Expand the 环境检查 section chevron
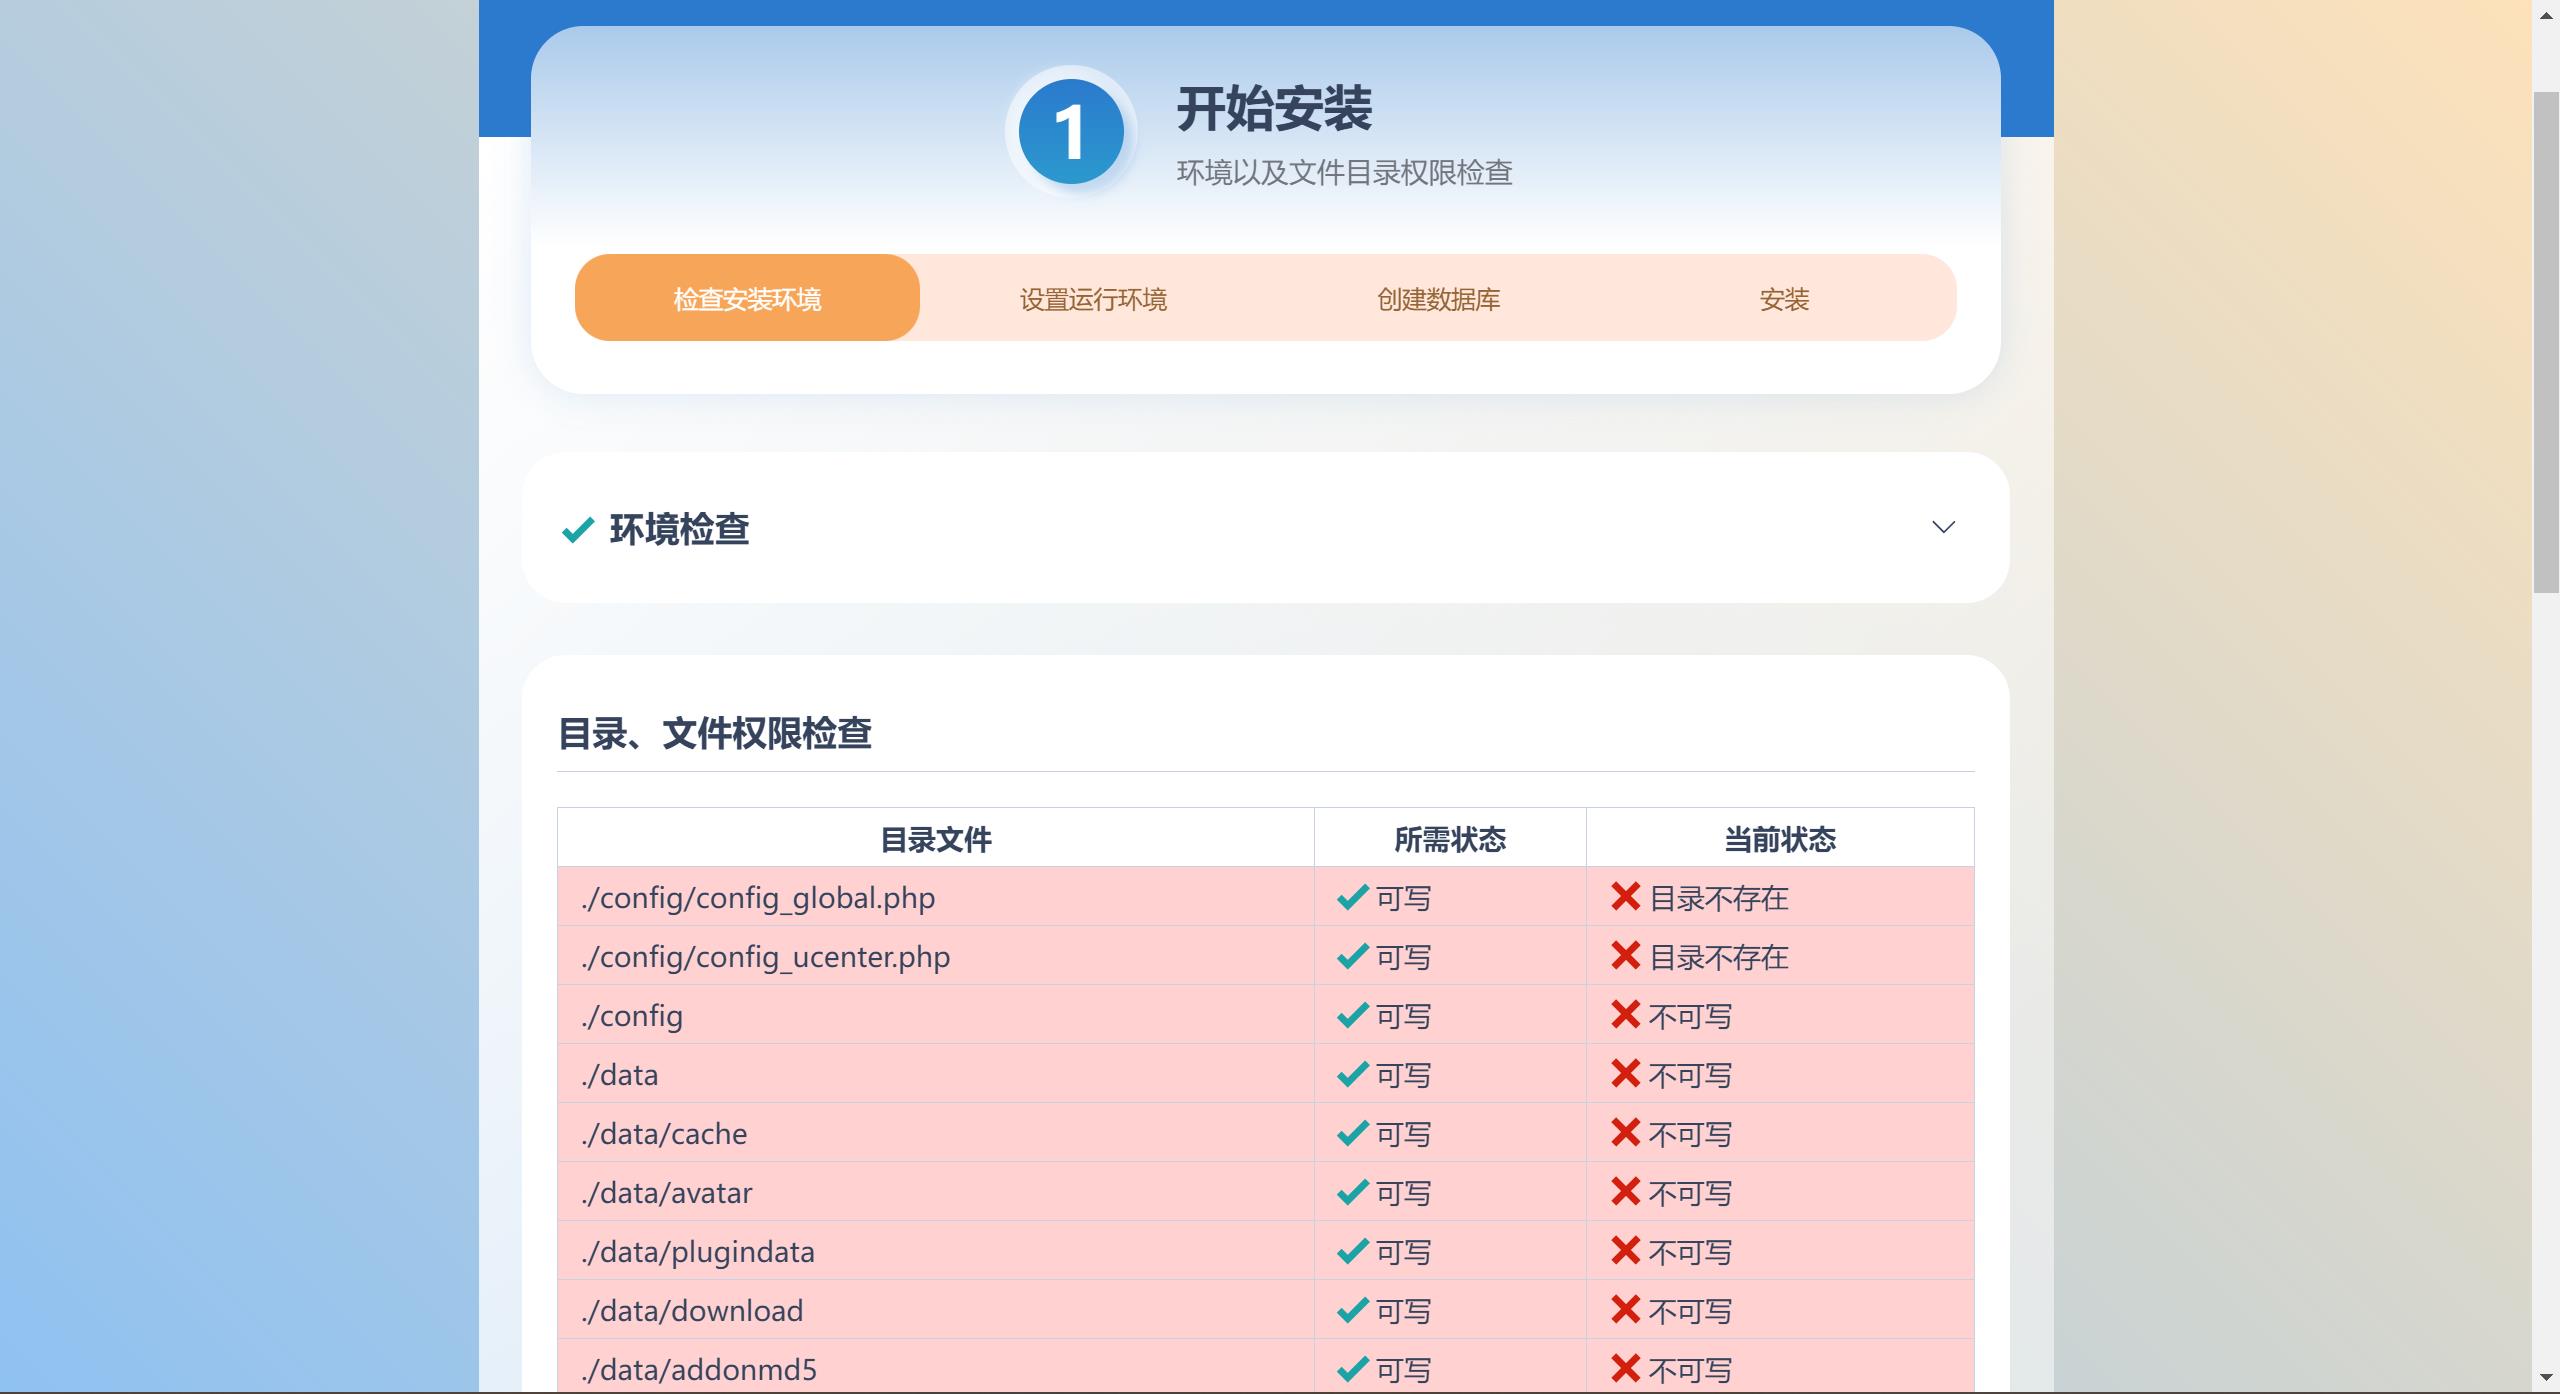The image size is (2560, 1394). tap(1943, 527)
